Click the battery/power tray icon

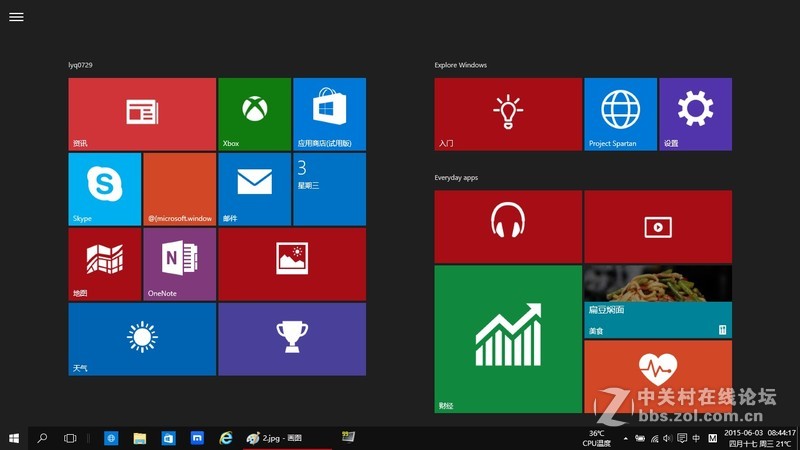(x=640, y=438)
